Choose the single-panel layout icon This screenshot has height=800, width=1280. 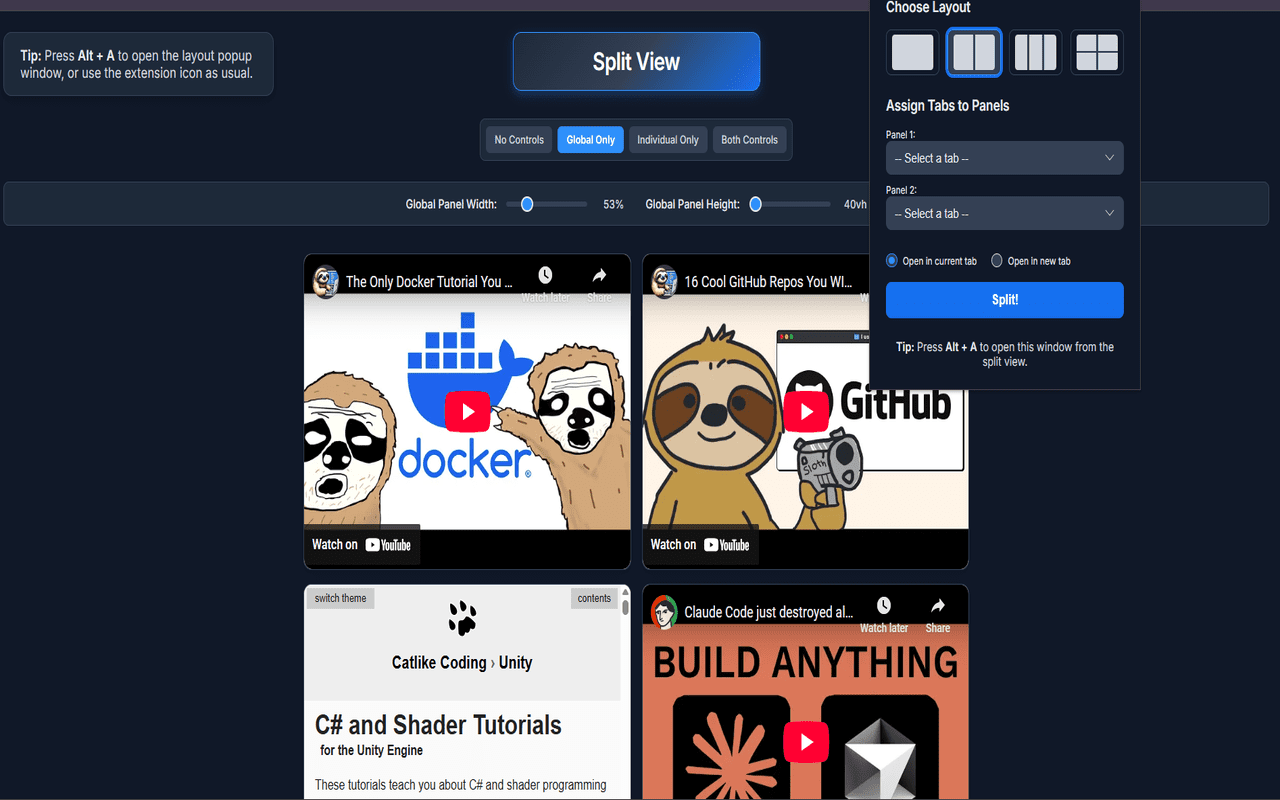pyautogui.click(x=912, y=52)
